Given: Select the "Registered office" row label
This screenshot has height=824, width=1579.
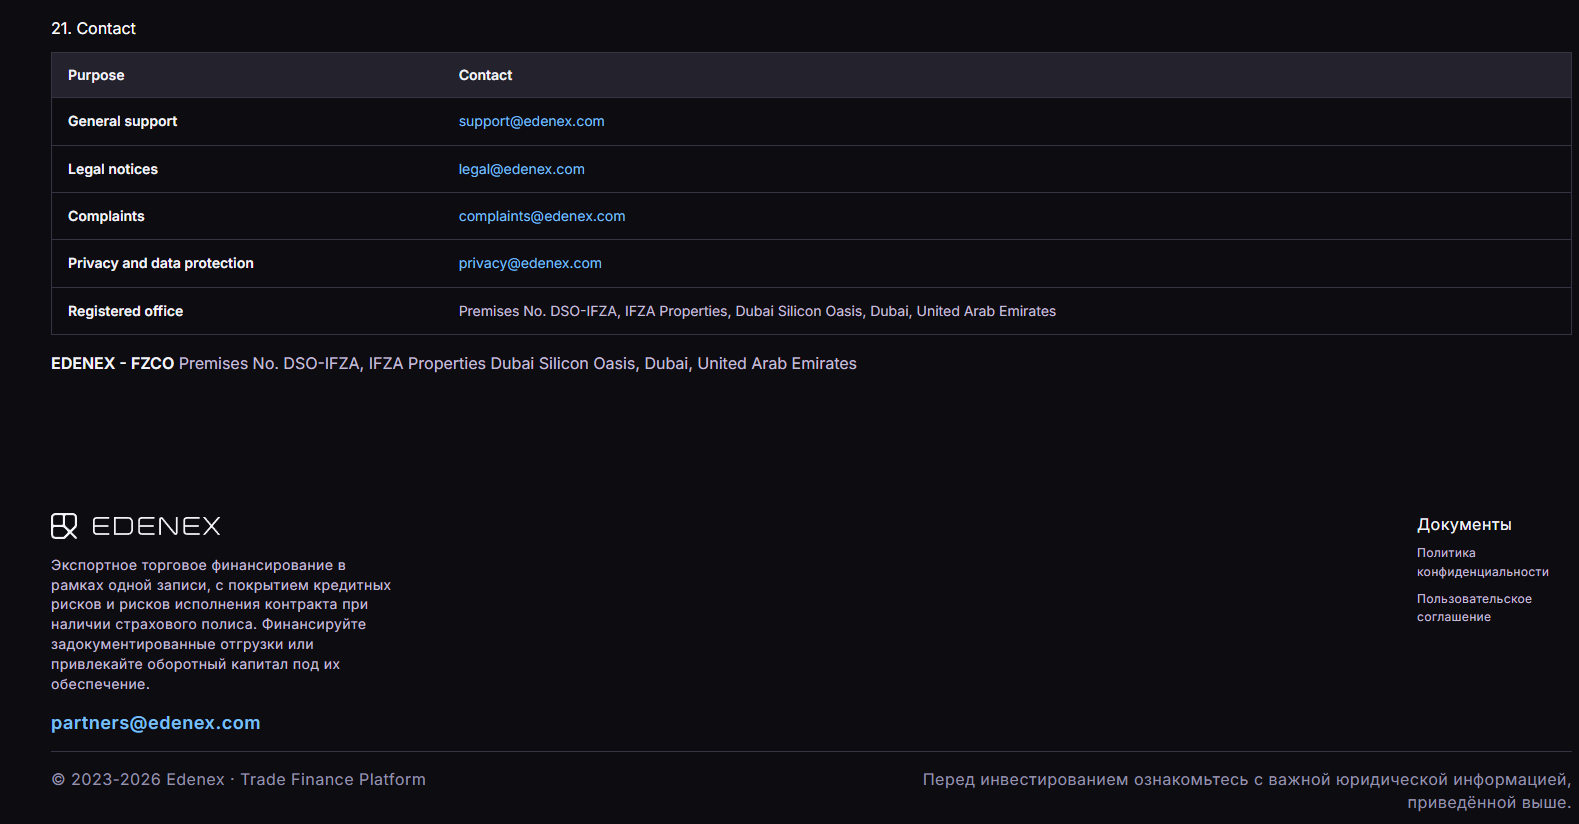Looking at the screenshot, I should pyautogui.click(x=125, y=311).
